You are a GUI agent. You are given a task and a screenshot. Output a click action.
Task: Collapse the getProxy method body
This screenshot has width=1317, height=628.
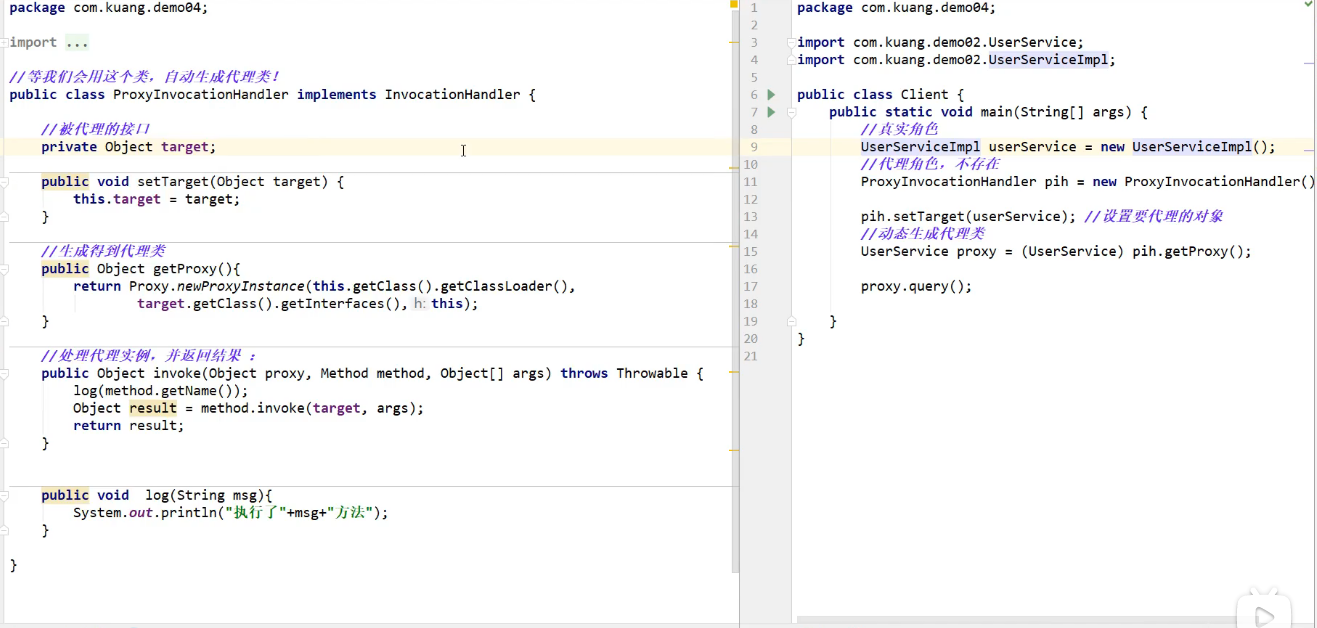point(5,269)
